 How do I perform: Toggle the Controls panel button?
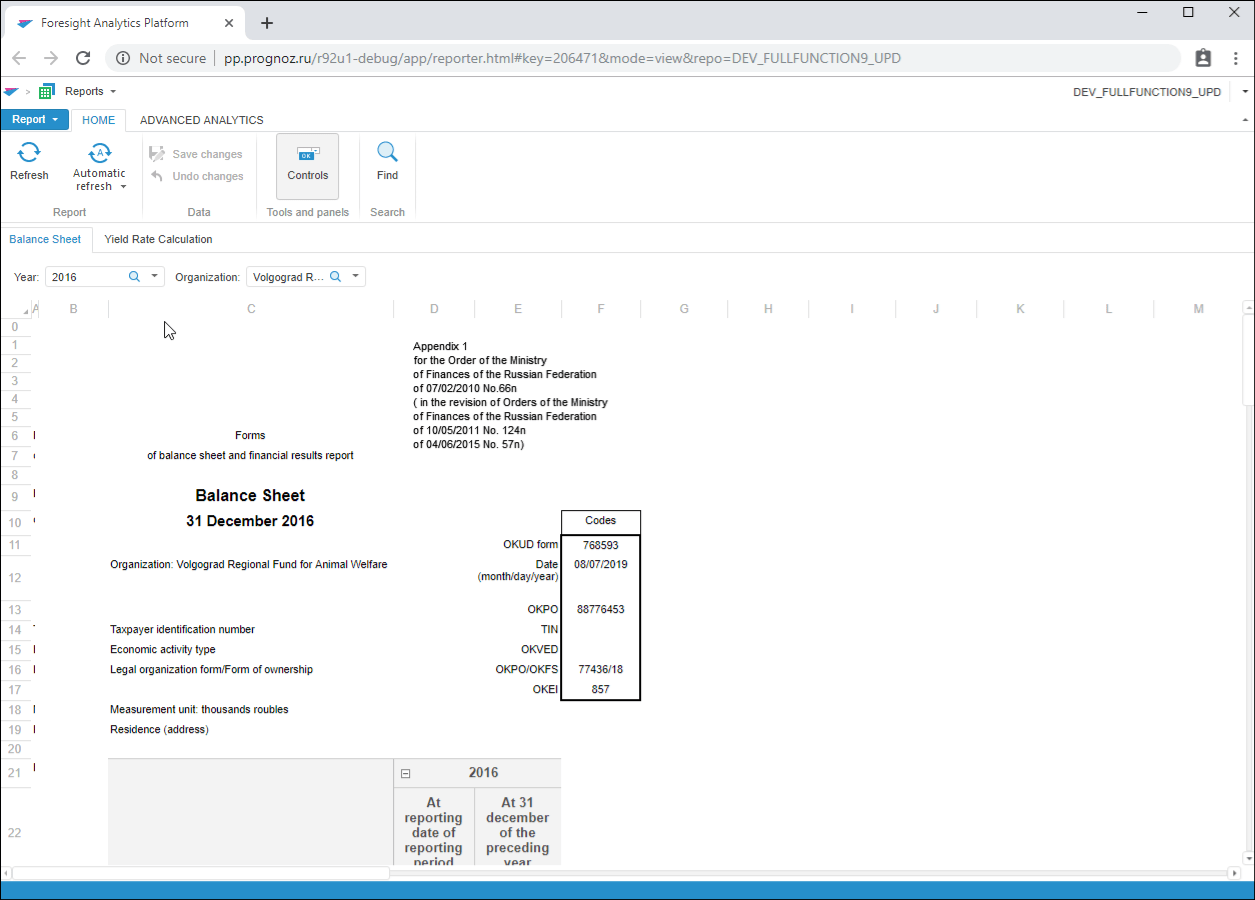point(307,165)
